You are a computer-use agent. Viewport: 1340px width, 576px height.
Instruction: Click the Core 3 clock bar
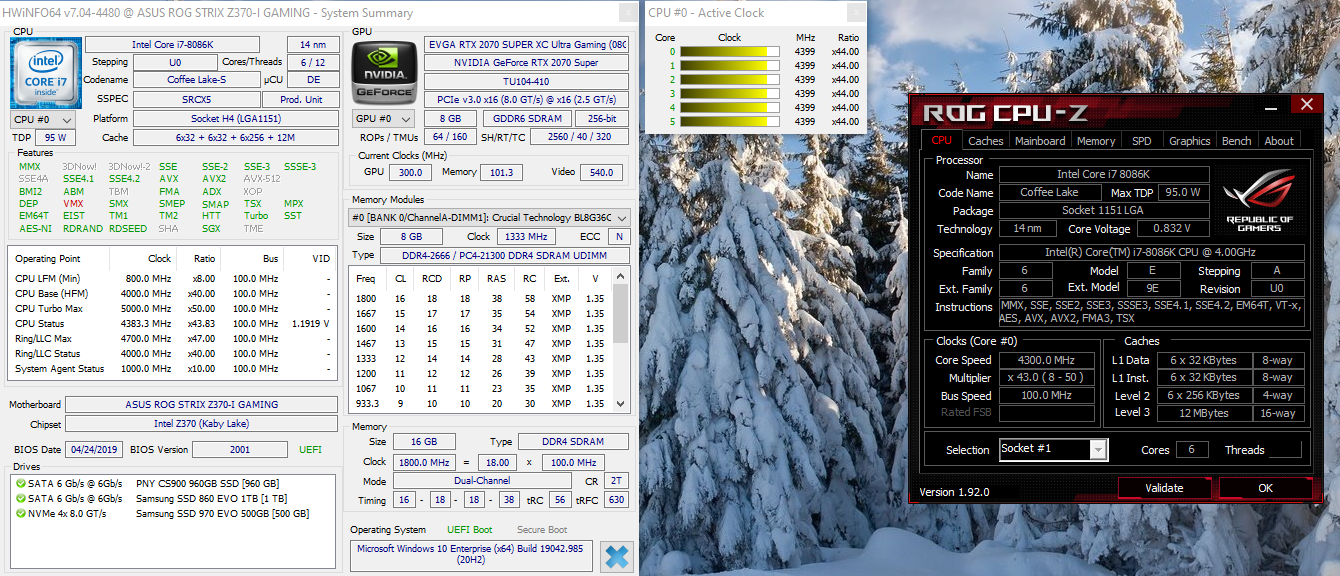tap(729, 93)
